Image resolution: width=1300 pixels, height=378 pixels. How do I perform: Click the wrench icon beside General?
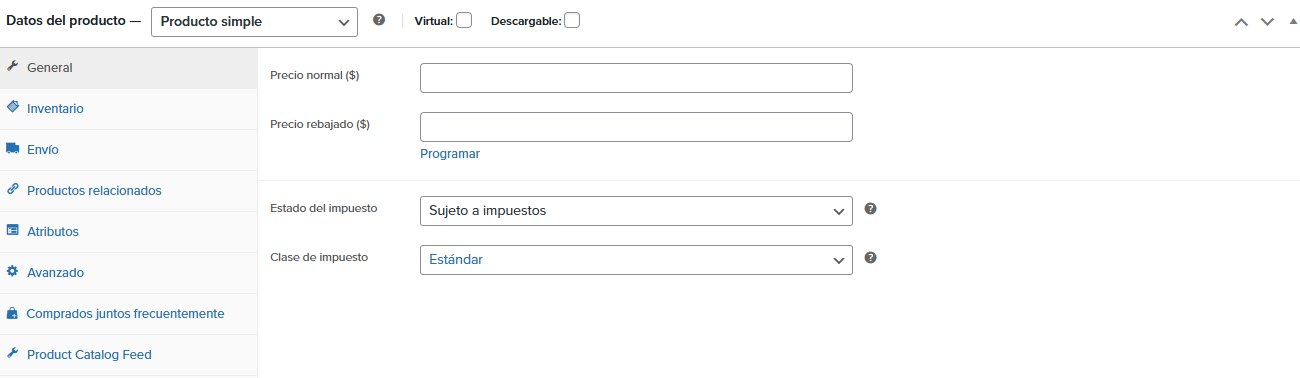pos(13,67)
